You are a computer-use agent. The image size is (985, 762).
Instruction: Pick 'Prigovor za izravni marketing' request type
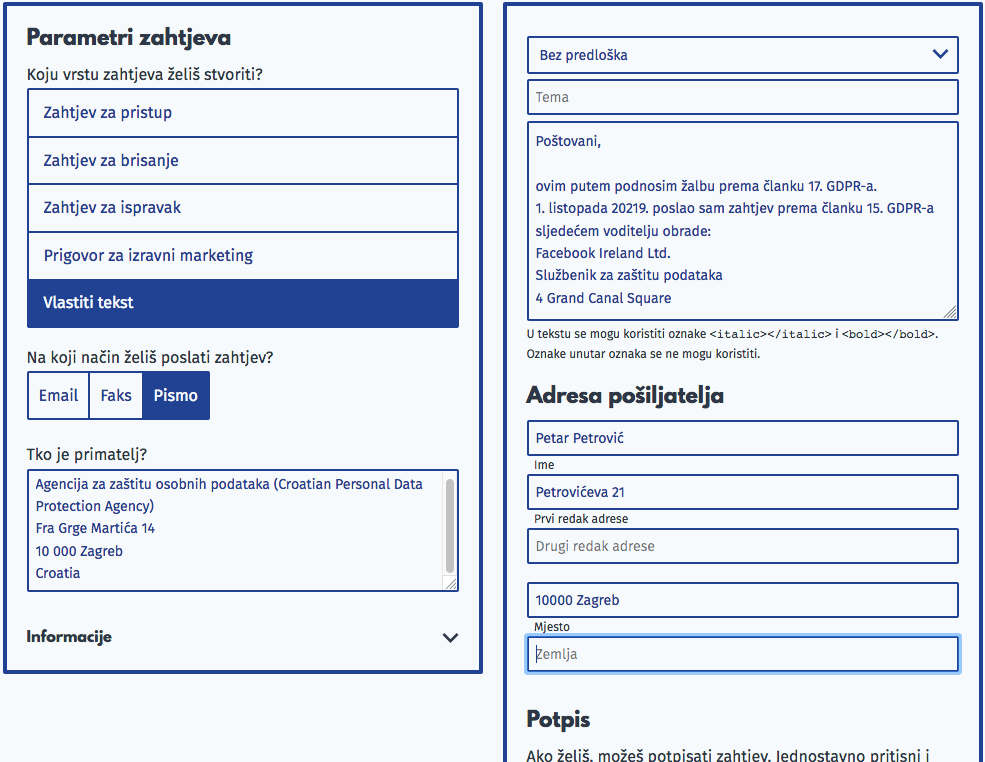tap(242, 254)
